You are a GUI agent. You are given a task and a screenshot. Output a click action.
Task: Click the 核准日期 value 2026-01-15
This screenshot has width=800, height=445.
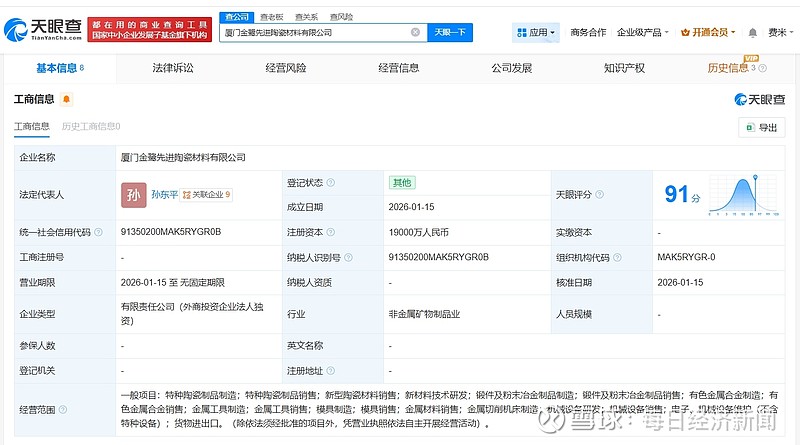click(x=680, y=282)
